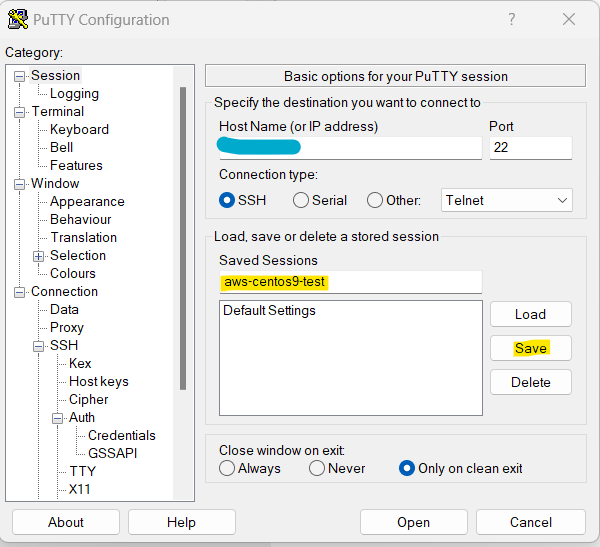Viewport: 600px width, 547px height.
Task: Open Appearance settings category
Action: pyautogui.click(x=87, y=201)
